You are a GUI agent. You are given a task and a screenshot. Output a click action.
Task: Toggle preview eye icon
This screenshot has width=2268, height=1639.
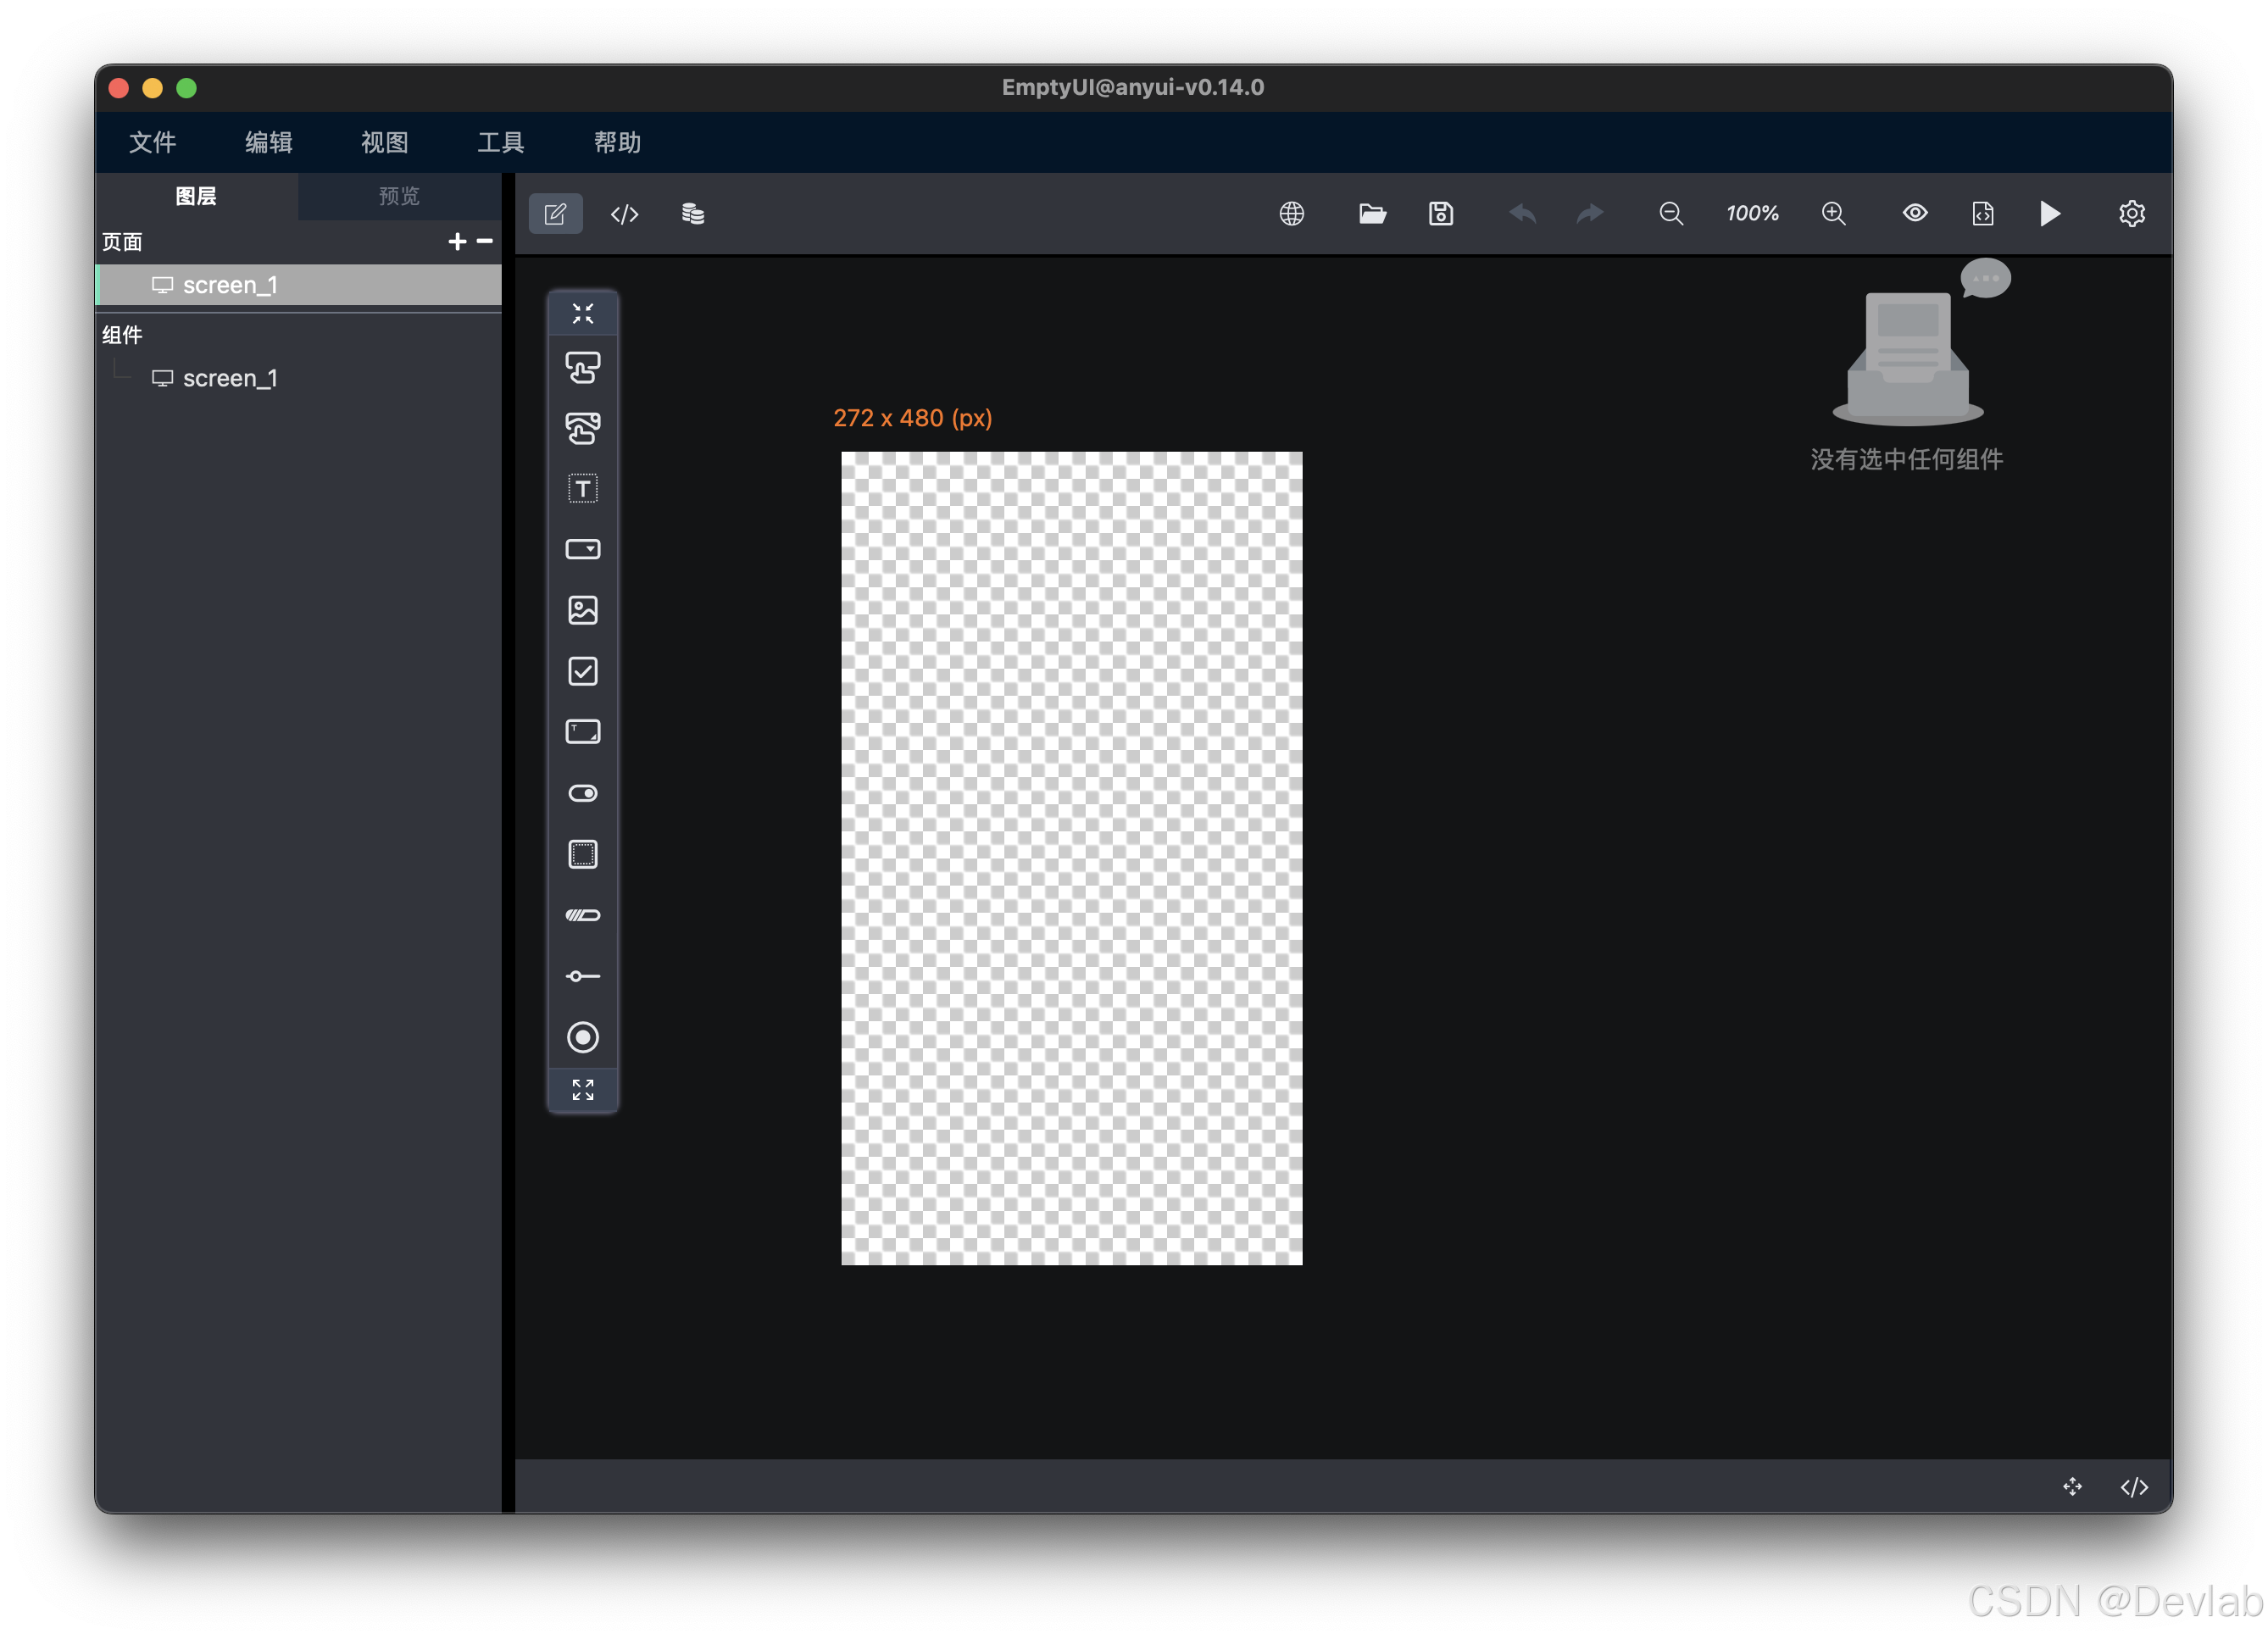tap(1915, 213)
